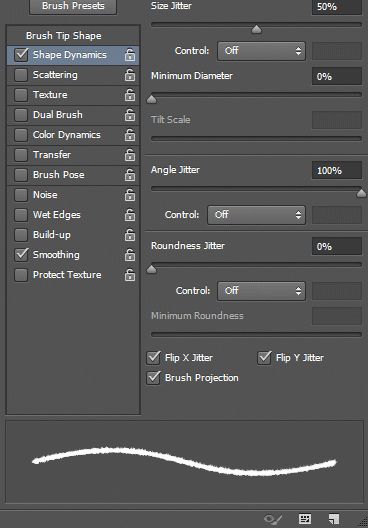Enable the Noise checkbox
The image size is (368, 528).
tap(21, 195)
